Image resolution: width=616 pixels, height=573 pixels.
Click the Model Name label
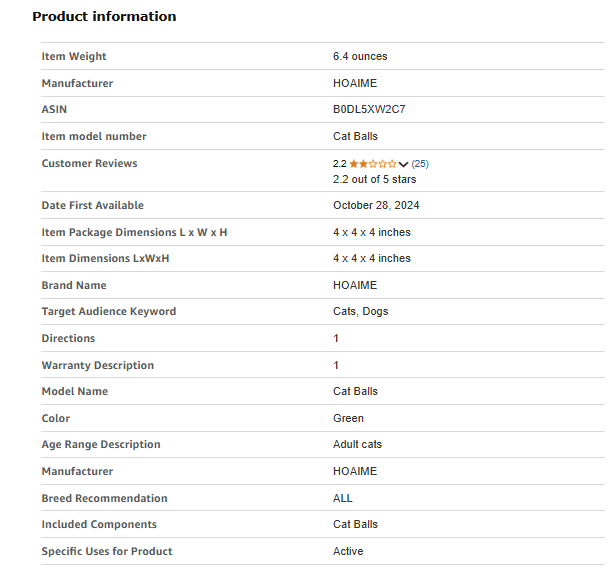click(x=75, y=392)
